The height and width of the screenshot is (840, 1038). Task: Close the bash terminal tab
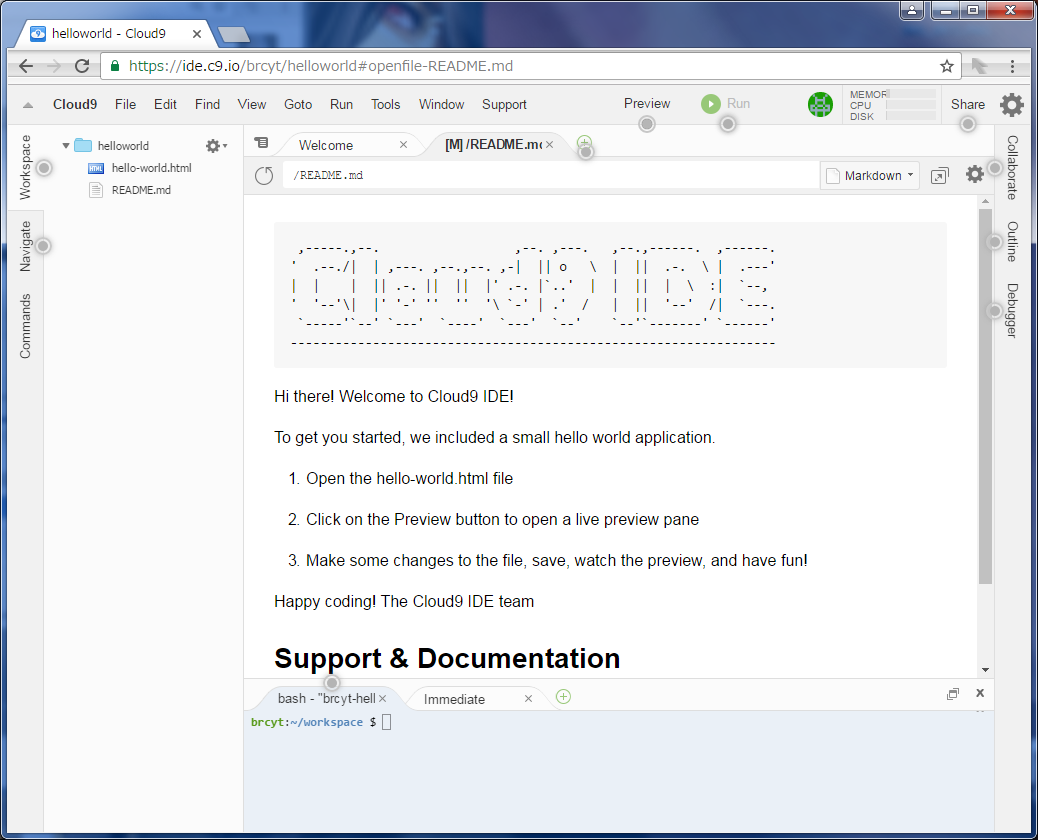tap(383, 698)
